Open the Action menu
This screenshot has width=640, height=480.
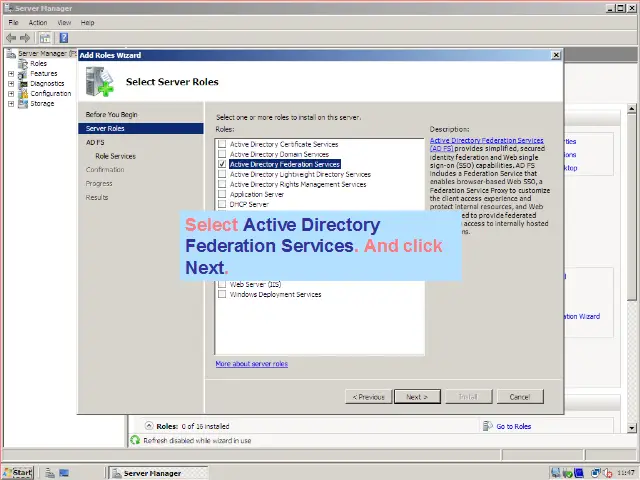click(x=38, y=22)
